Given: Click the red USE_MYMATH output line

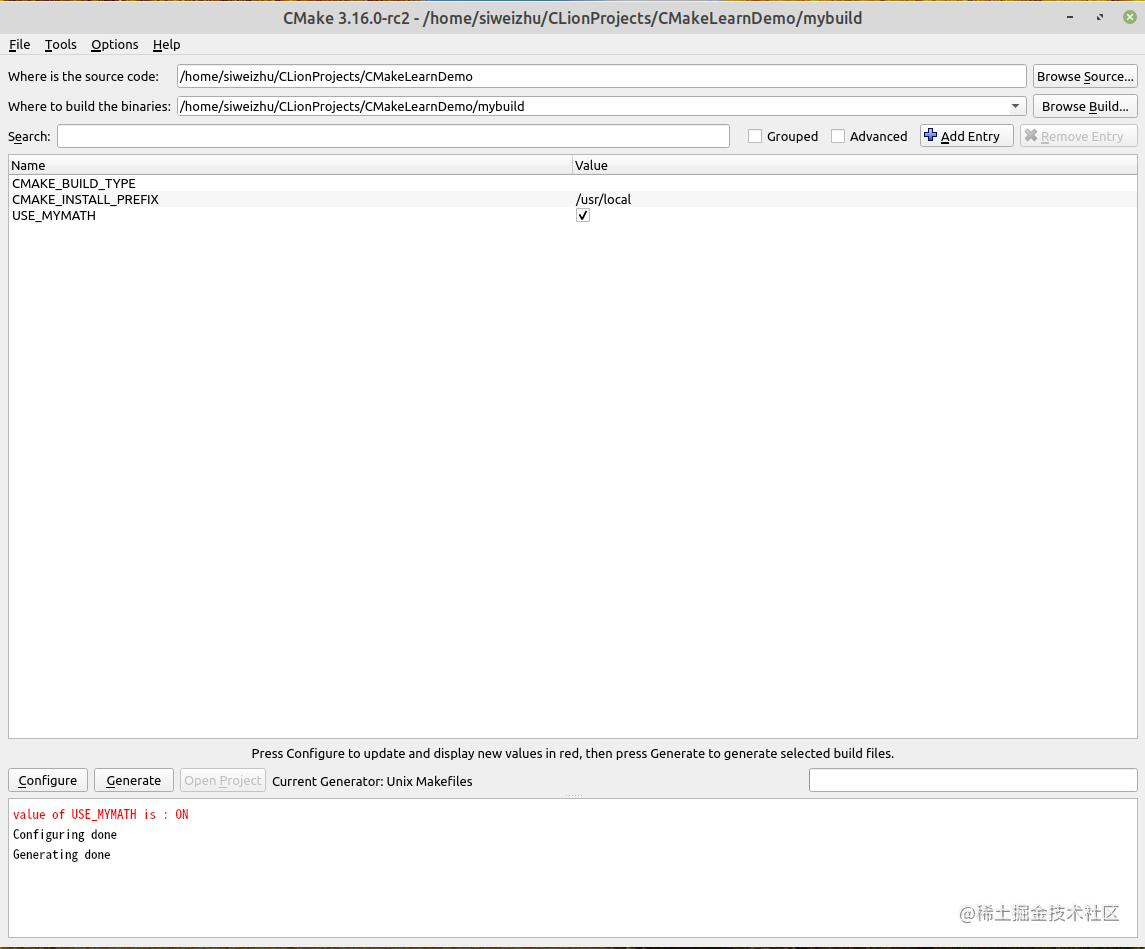Looking at the screenshot, I should (101, 815).
